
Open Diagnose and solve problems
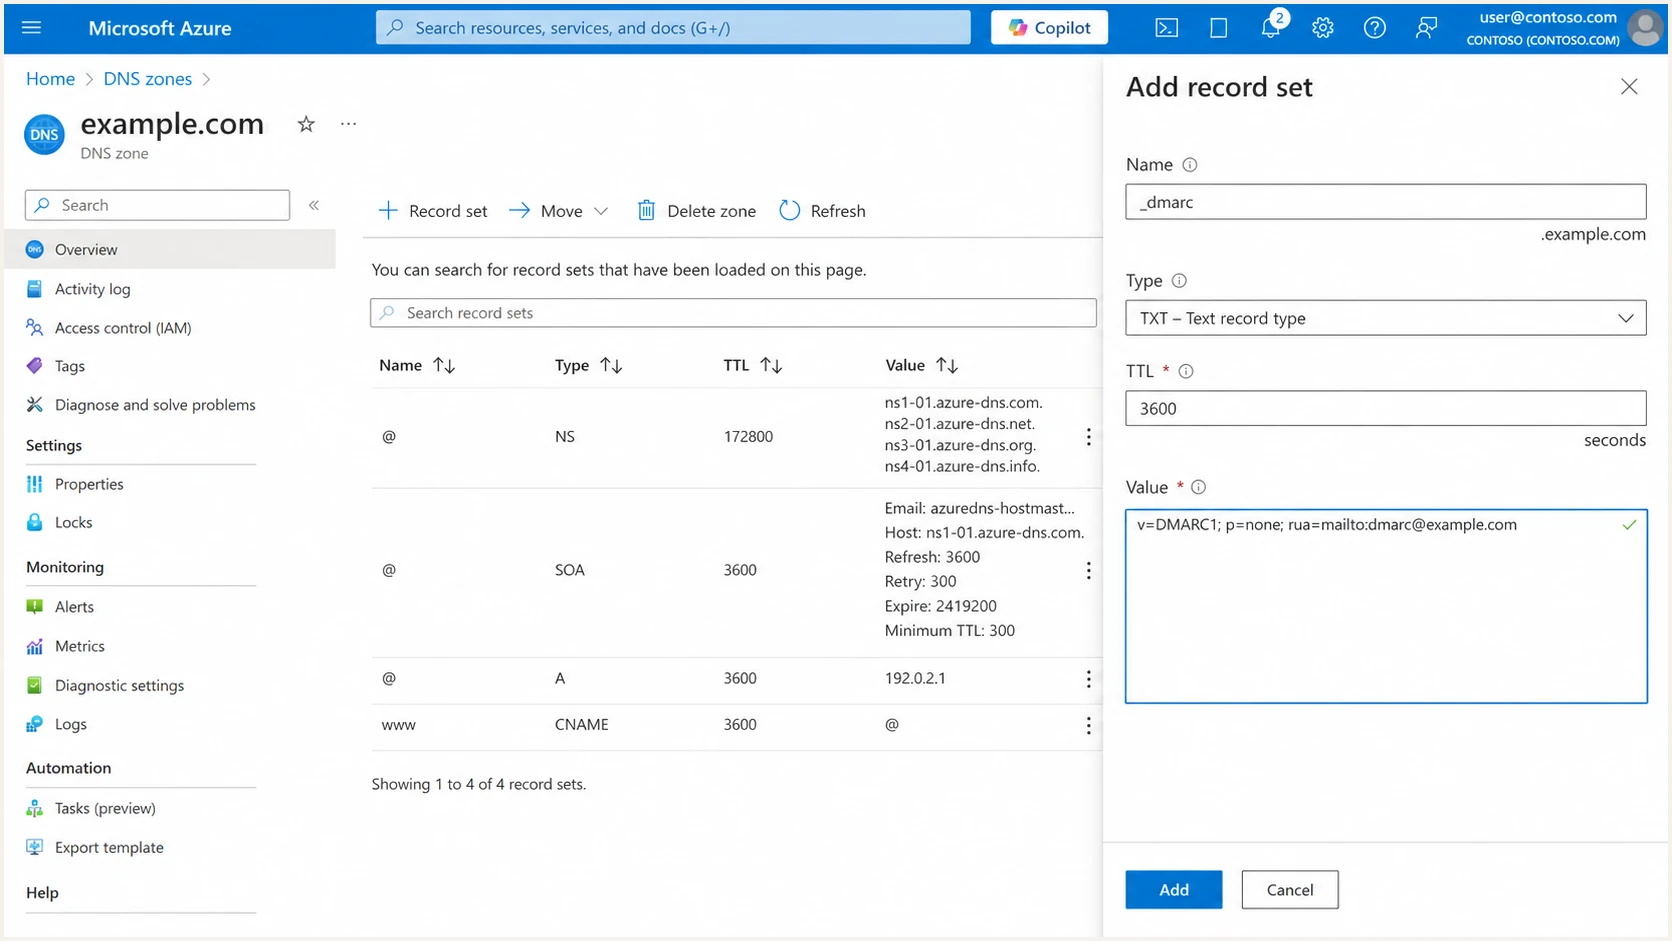[x=155, y=405]
